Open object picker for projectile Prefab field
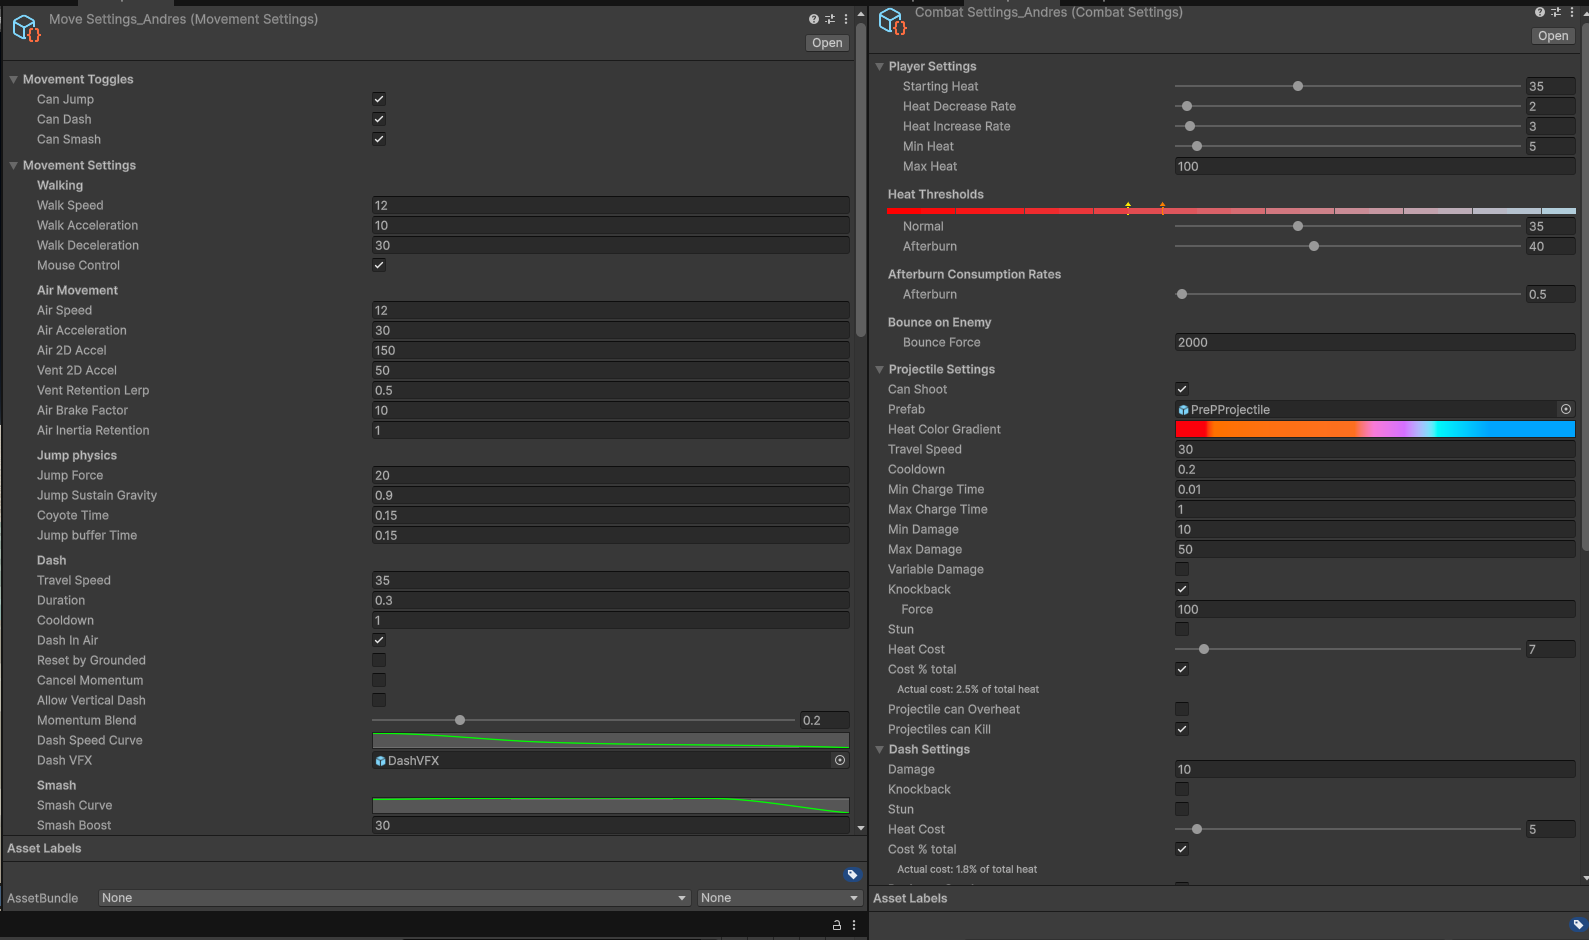The image size is (1589, 940). coord(1566,409)
